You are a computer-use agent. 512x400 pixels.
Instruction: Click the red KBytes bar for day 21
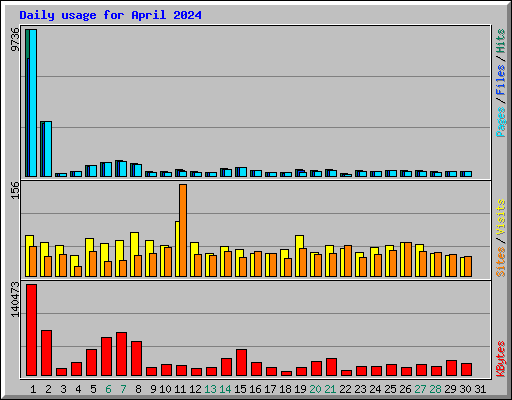(x=332, y=367)
